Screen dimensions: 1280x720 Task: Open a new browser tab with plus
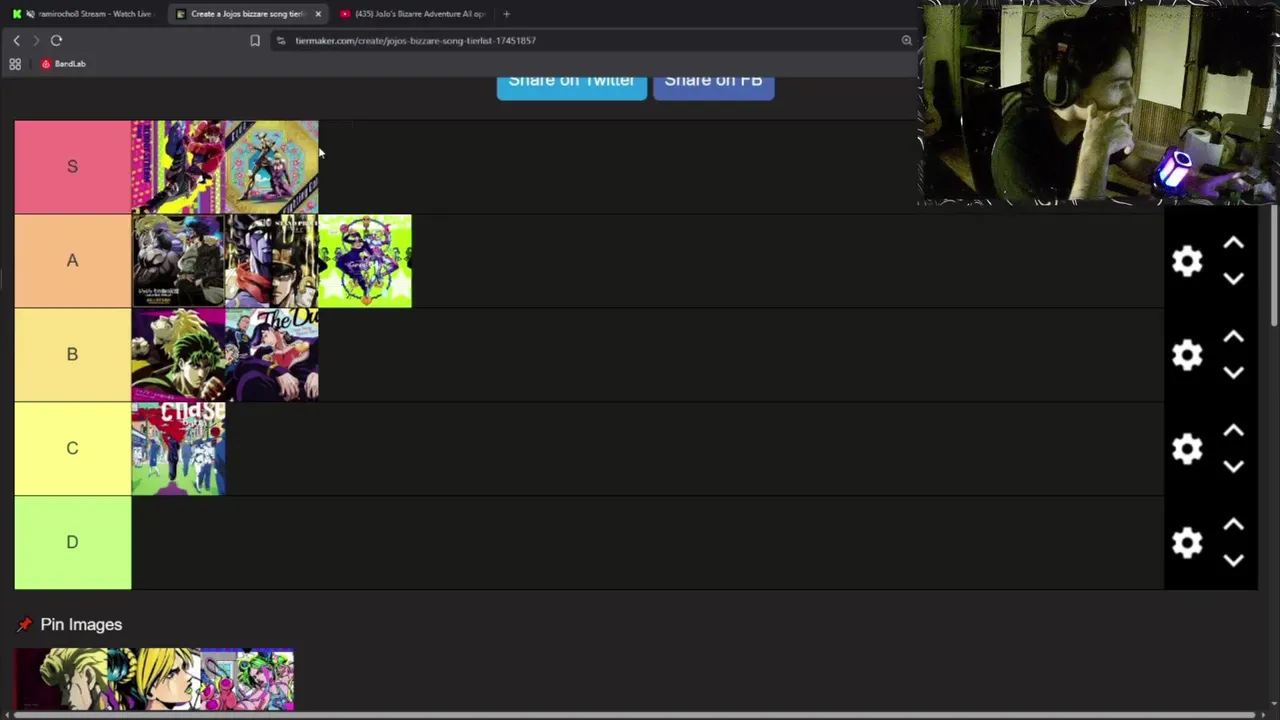506,14
